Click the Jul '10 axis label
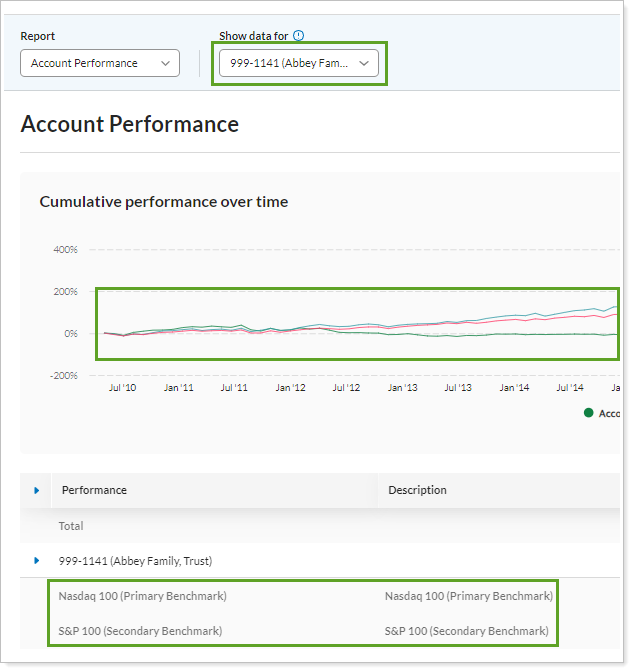633x672 pixels. [x=122, y=386]
